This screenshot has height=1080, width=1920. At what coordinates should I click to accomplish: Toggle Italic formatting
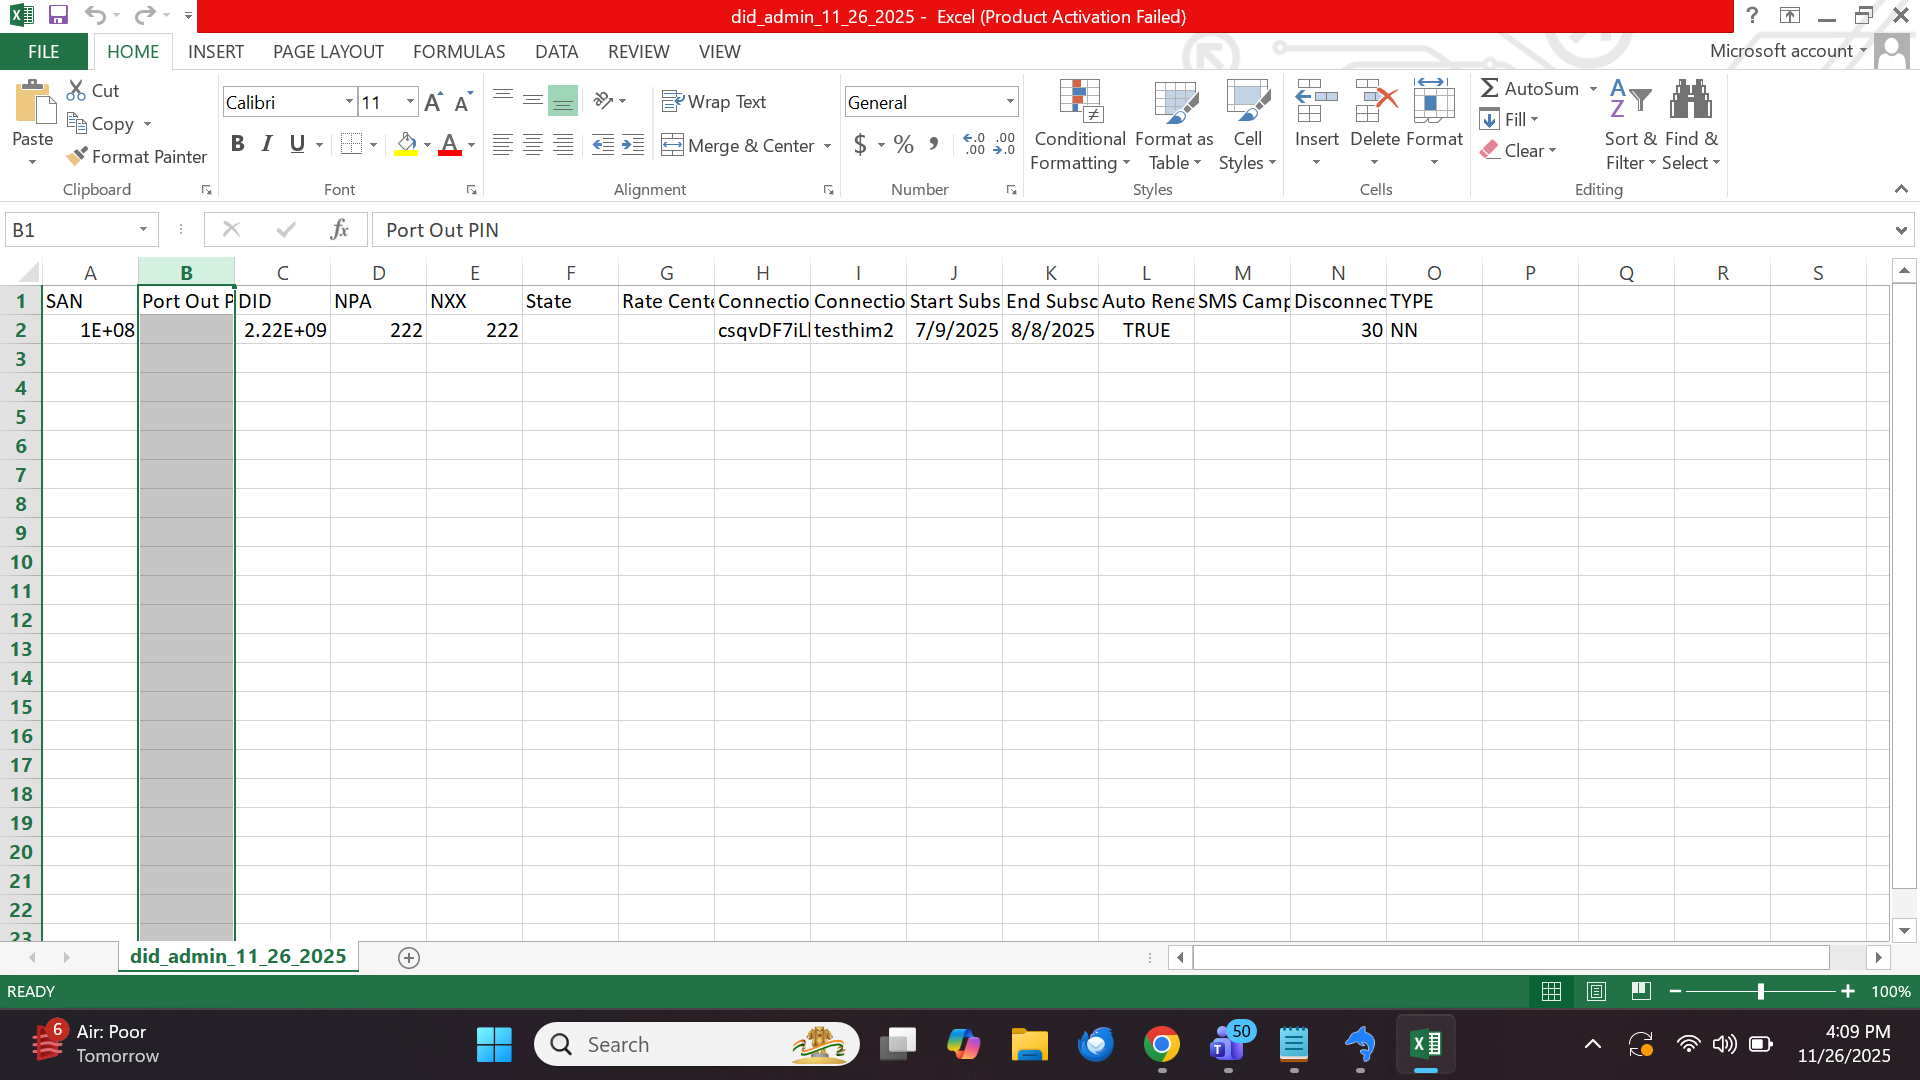(x=267, y=144)
